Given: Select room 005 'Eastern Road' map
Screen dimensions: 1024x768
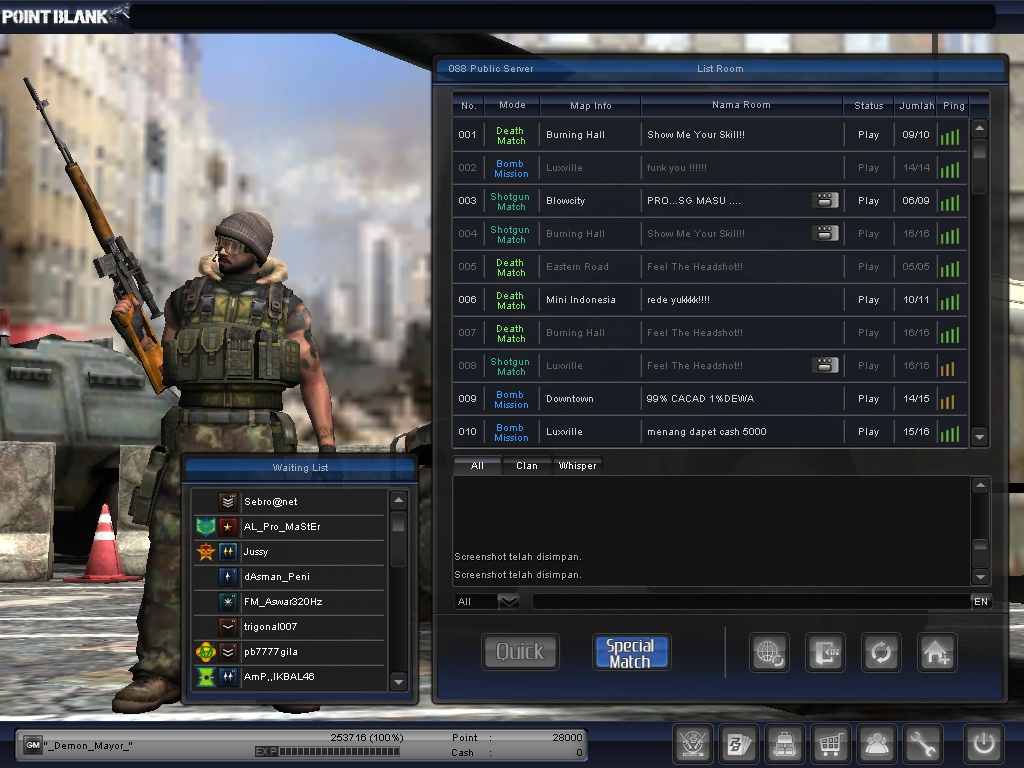Looking at the screenshot, I should 710,266.
